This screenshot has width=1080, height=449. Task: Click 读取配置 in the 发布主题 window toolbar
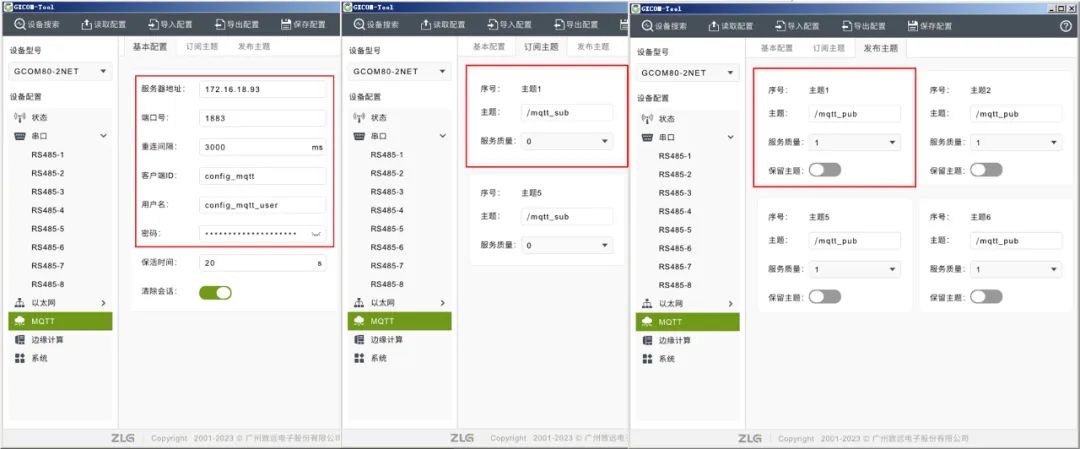[731, 25]
